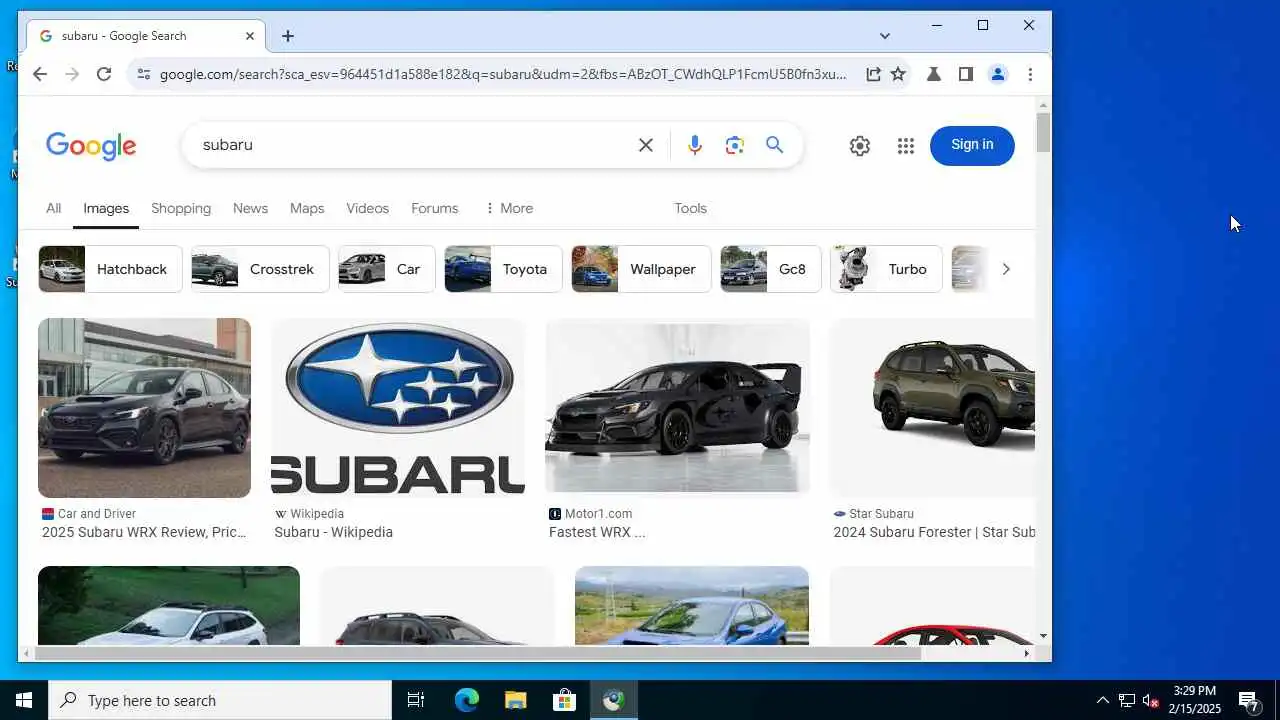Open 'Subaru - Wikipedia' link
Viewport: 1280px width, 720px height.
[x=333, y=532]
